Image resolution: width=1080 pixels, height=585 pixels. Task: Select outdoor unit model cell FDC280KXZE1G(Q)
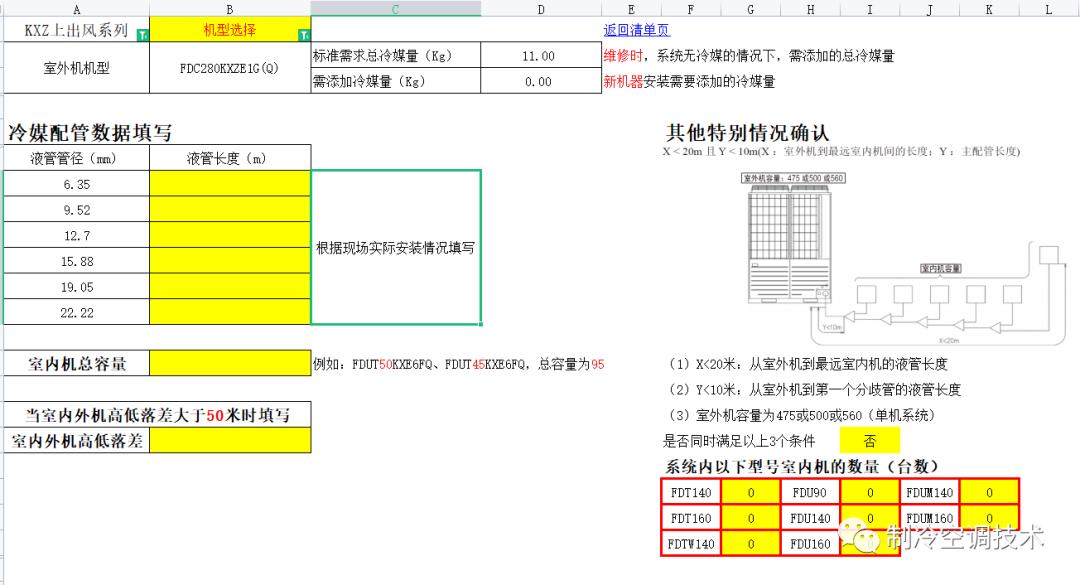pyautogui.click(x=230, y=68)
